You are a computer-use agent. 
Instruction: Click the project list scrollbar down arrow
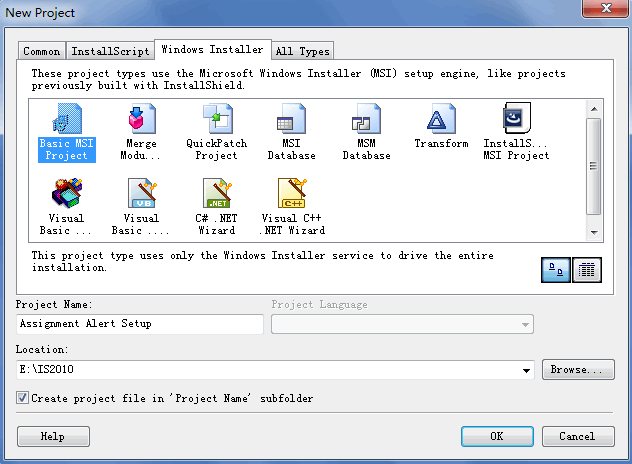pos(594,232)
